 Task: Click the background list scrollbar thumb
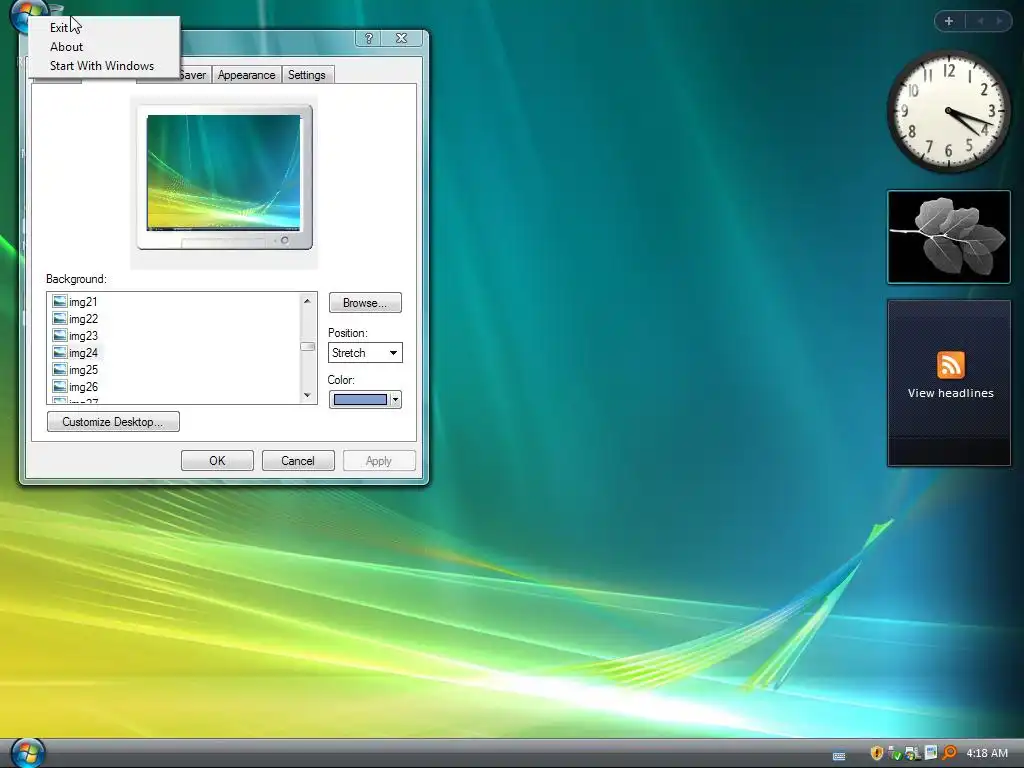pyautogui.click(x=307, y=346)
